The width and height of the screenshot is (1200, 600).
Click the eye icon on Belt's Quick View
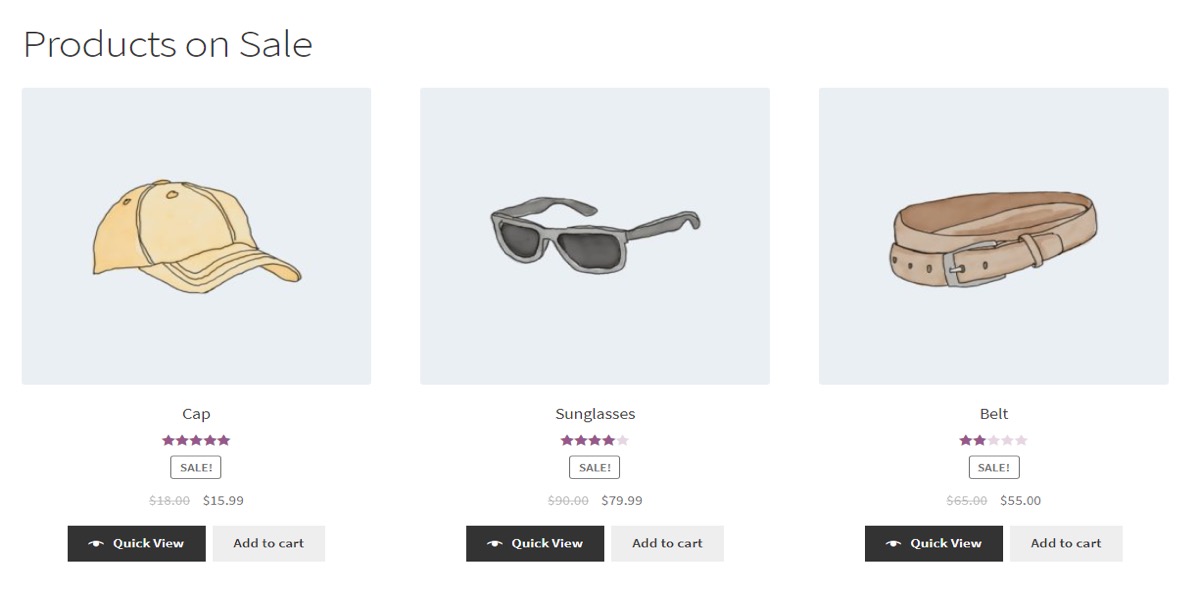point(893,544)
